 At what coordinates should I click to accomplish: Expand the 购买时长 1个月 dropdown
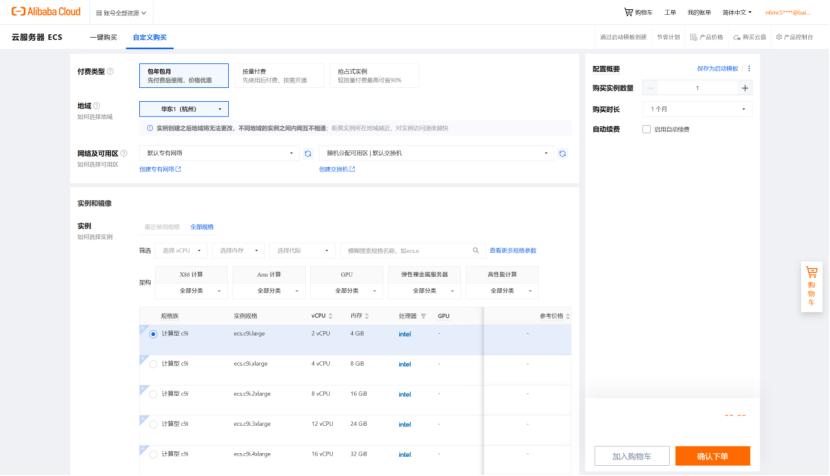click(x=698, y=108)
